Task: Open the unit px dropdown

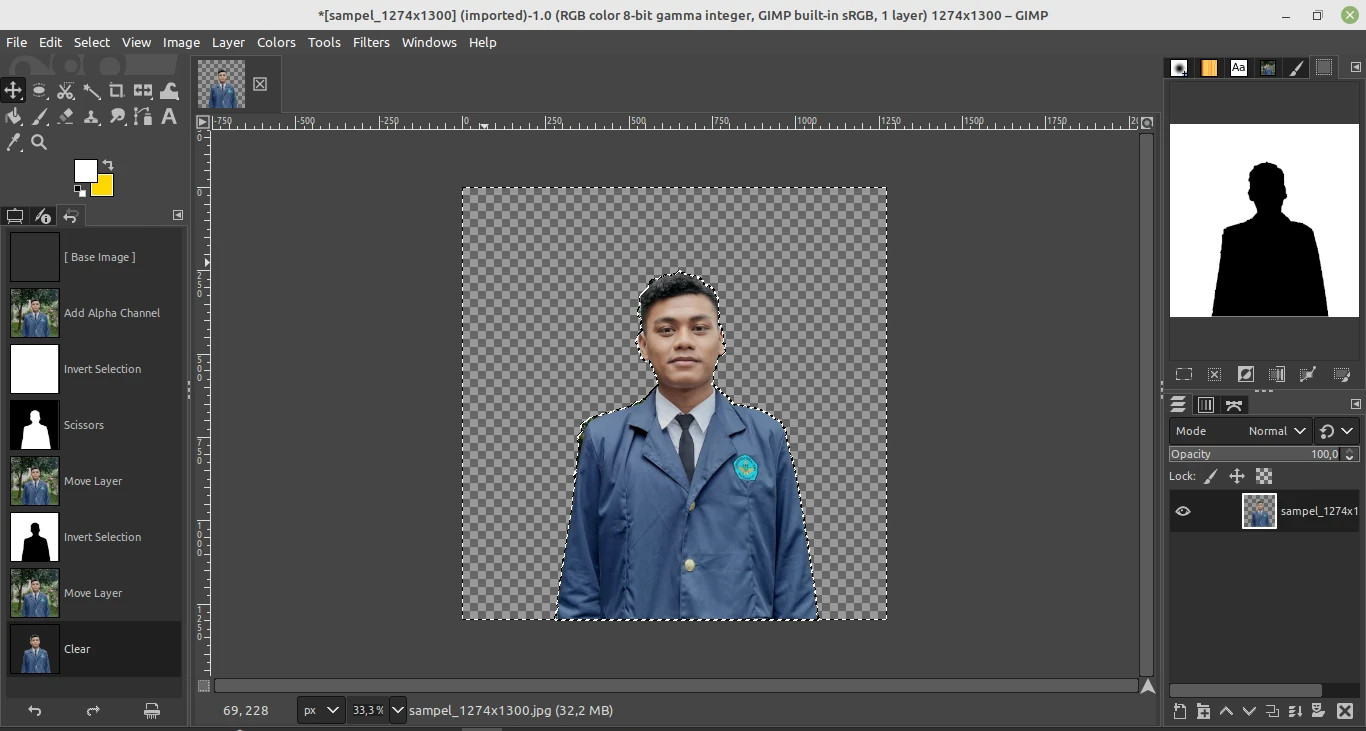Action: 320,710
